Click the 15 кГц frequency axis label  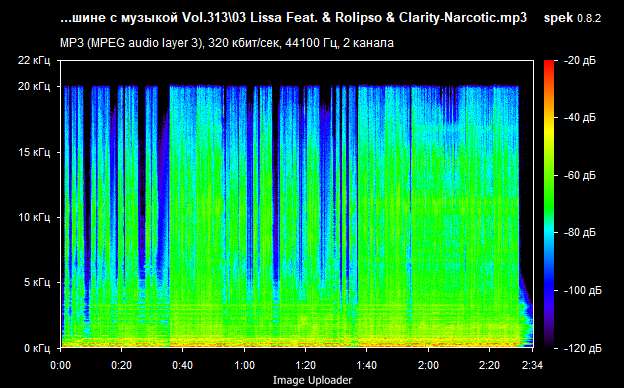click(x=34, y=152)
